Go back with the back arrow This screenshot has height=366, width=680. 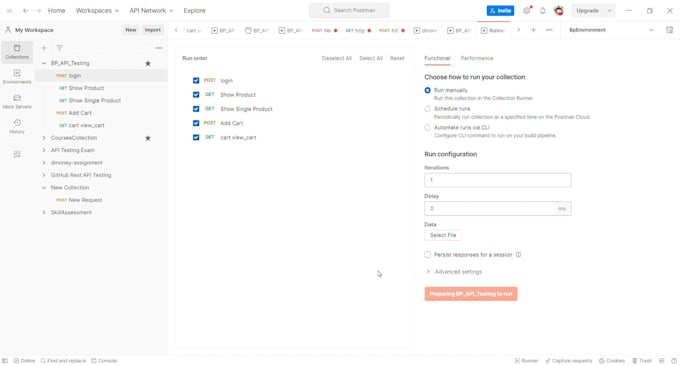26,10
